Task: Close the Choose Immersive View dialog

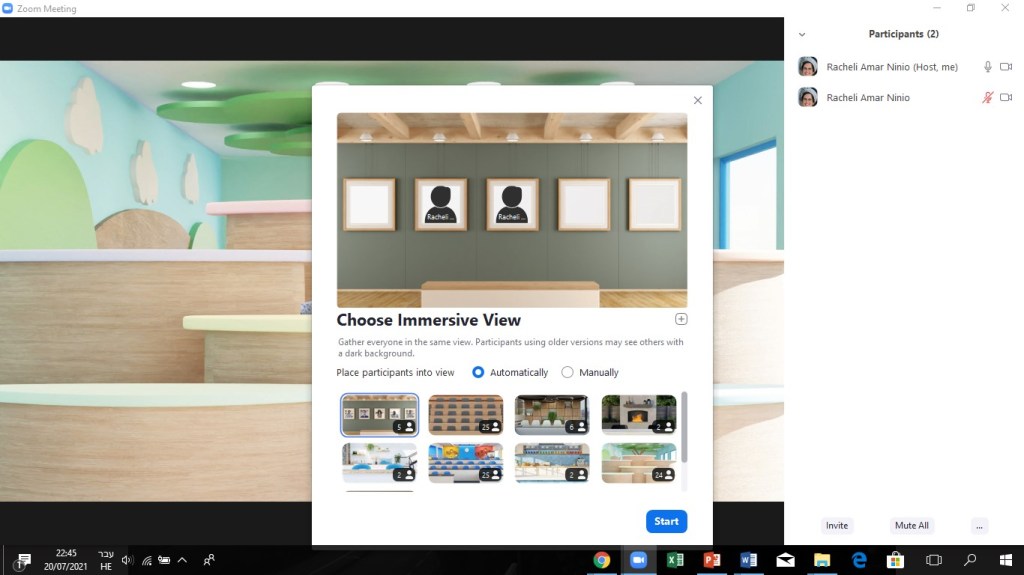Action: [x=698, y=100]
